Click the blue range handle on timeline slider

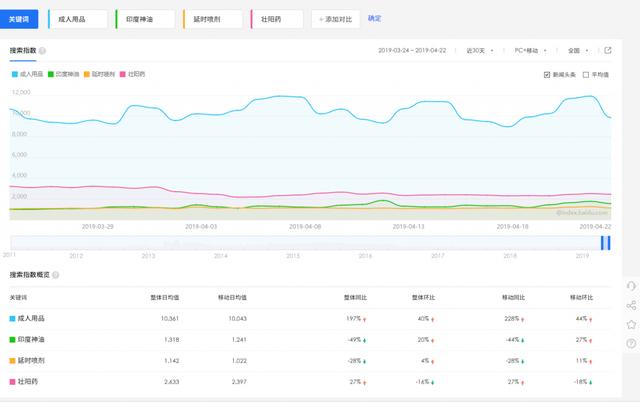(x=604, y=243)
